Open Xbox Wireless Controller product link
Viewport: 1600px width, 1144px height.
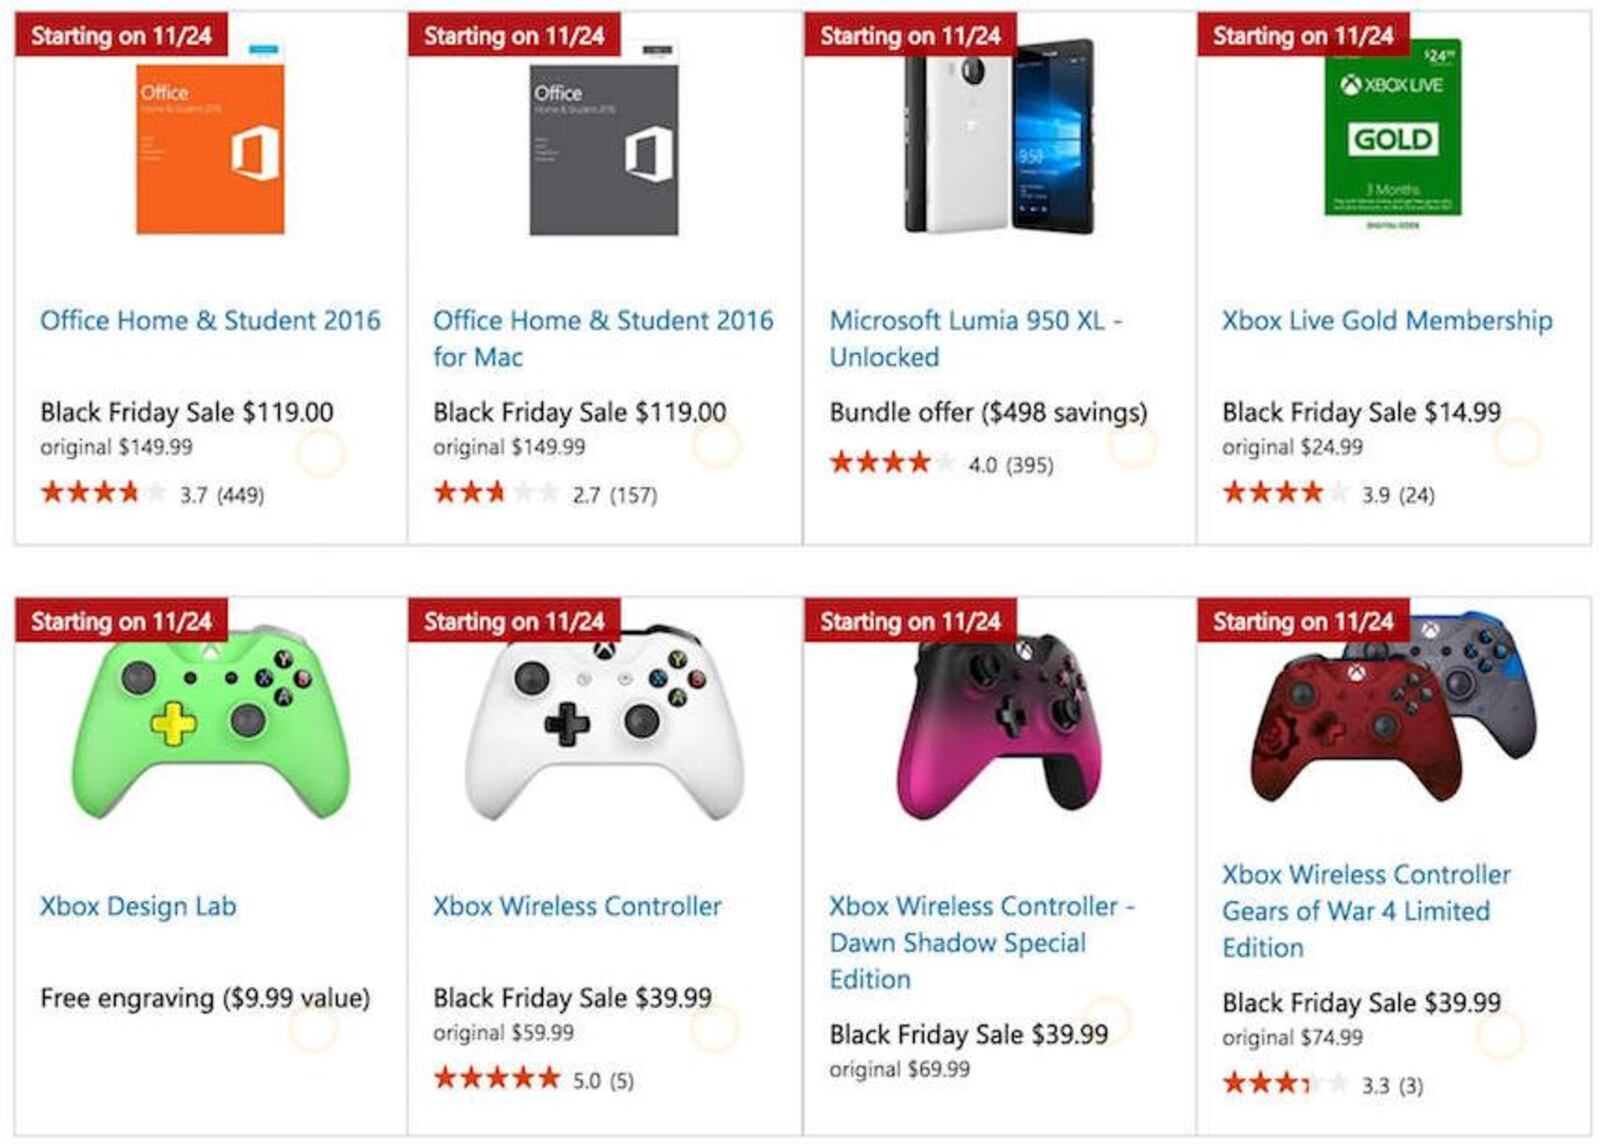(x=577, y=907)
